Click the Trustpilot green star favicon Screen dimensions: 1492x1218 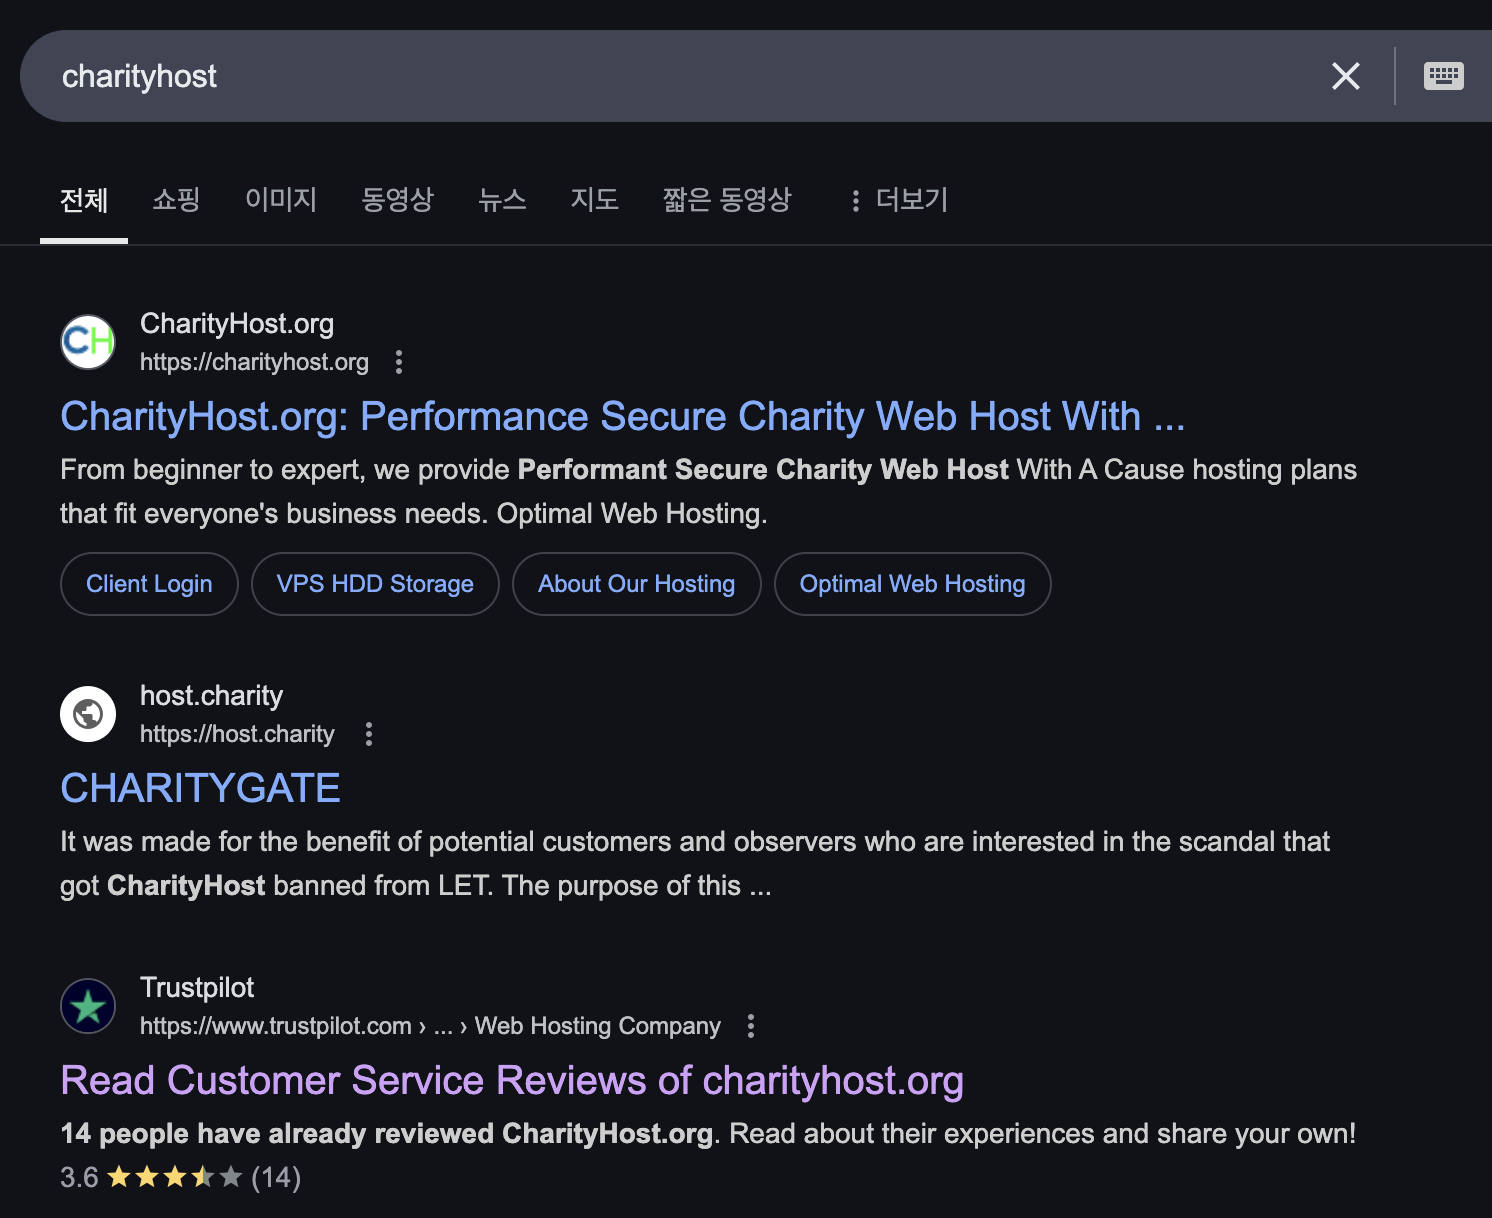point(88,1006)
